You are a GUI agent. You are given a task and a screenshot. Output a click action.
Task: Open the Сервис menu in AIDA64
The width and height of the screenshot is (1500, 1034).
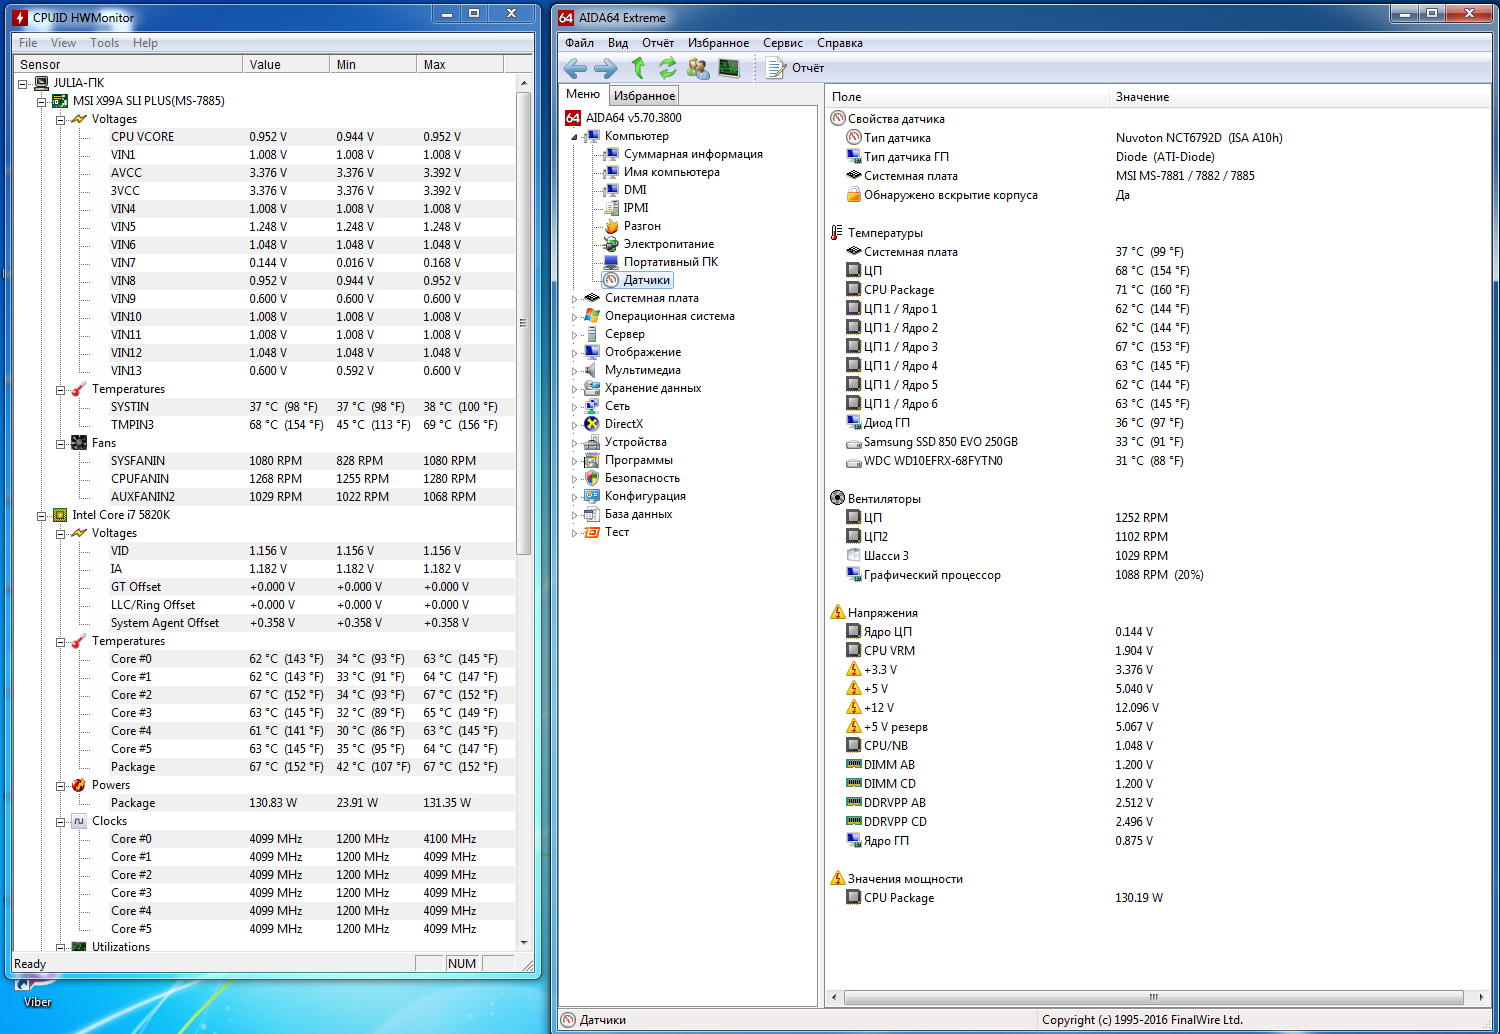[x=783, y=43]
